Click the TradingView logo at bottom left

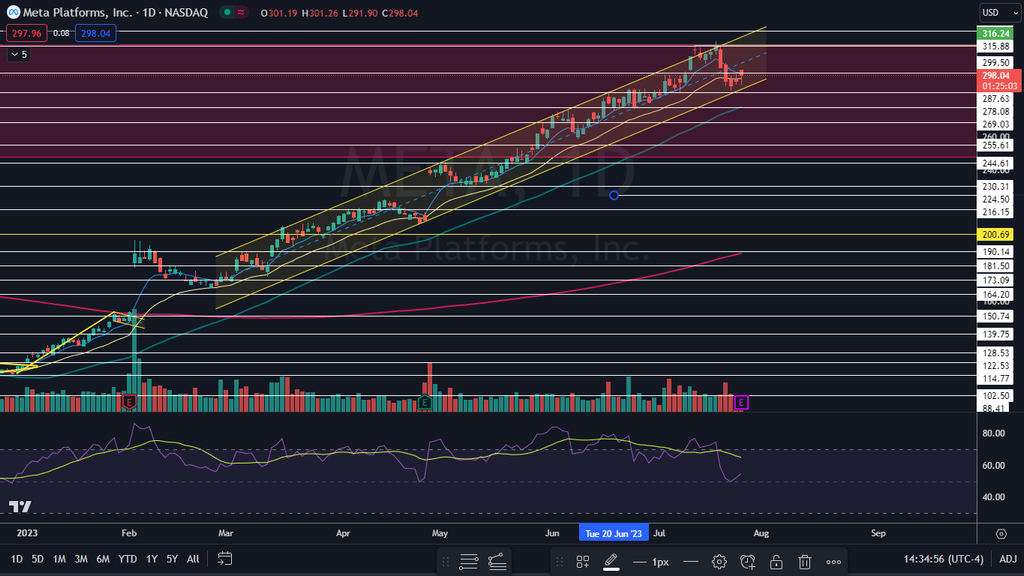pyautogui.click(x=20, y=507)
